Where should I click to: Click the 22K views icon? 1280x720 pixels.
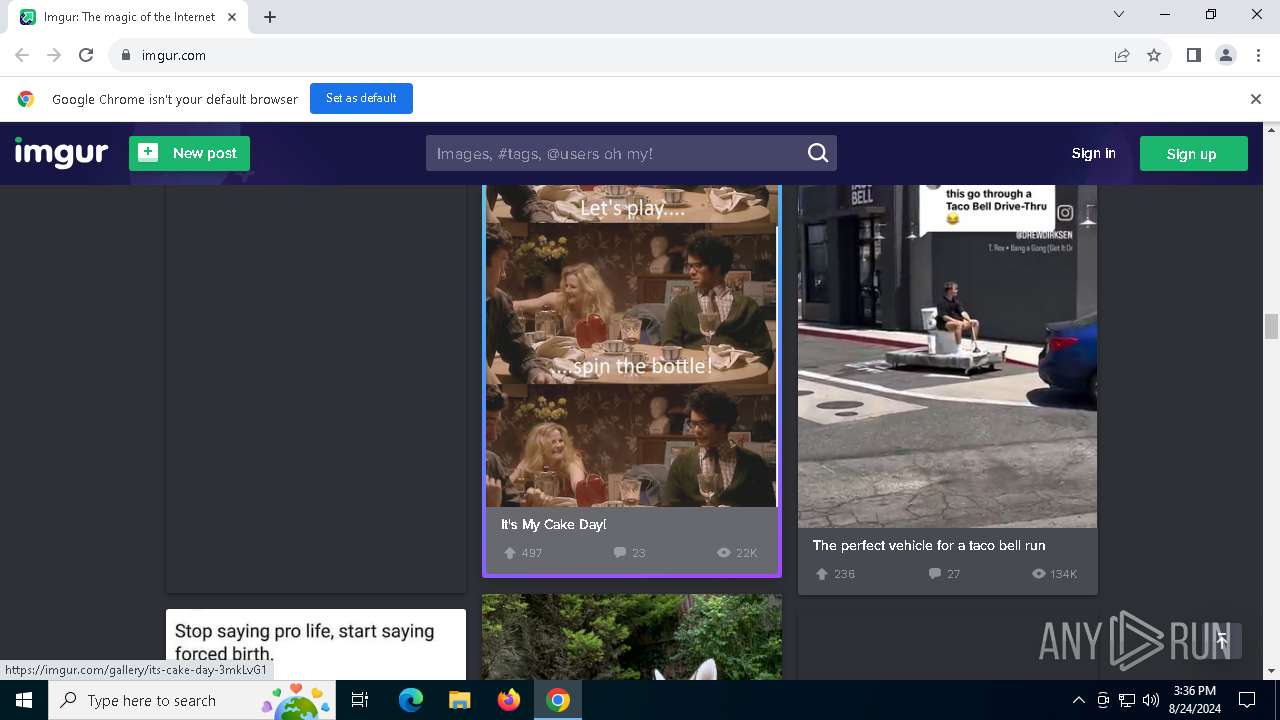[724, 553]
